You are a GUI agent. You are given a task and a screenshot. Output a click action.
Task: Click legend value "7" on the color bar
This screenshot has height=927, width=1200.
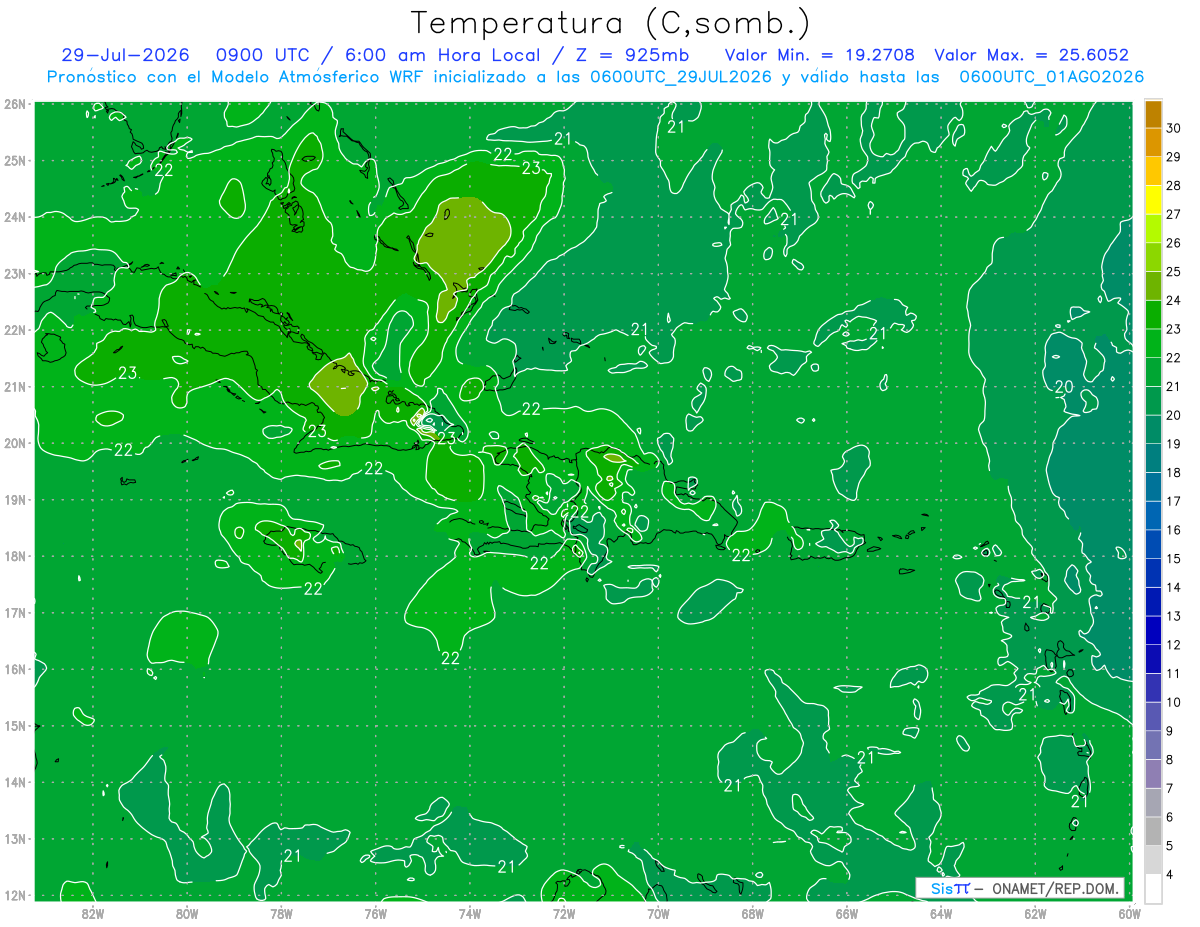1170,788
